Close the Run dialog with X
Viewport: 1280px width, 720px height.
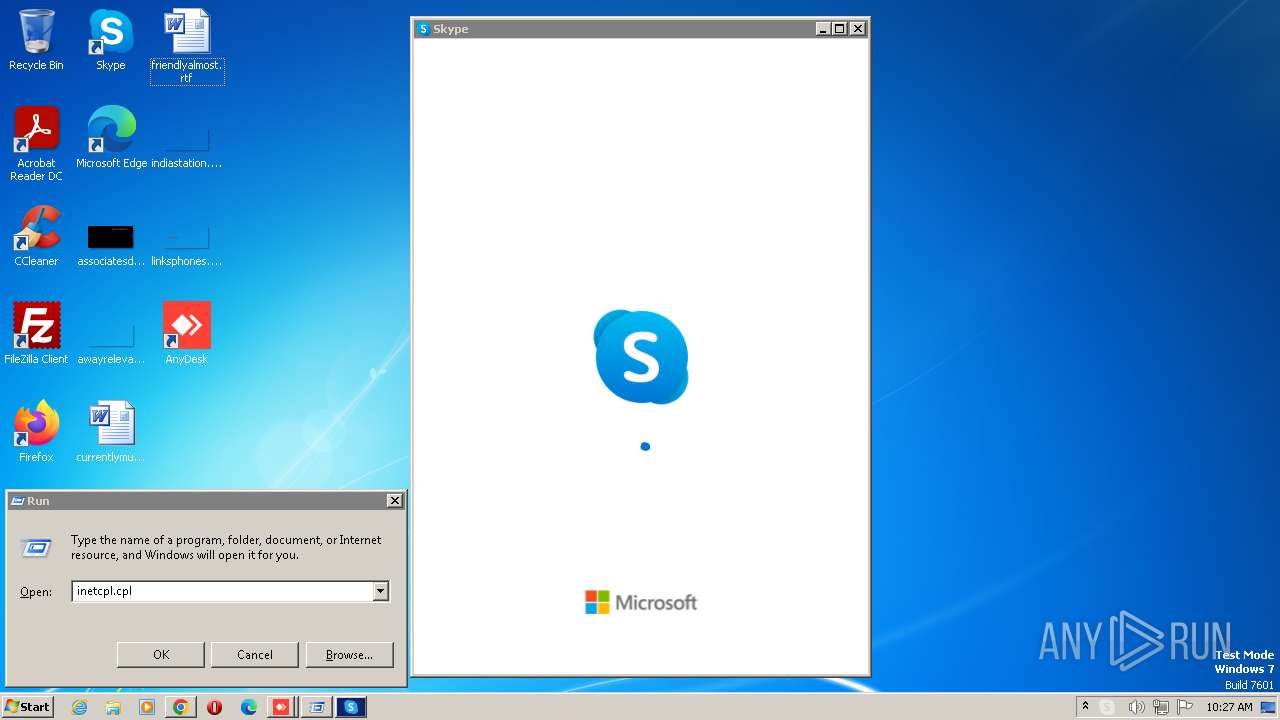pyautogui.click(x=394, y=500)
